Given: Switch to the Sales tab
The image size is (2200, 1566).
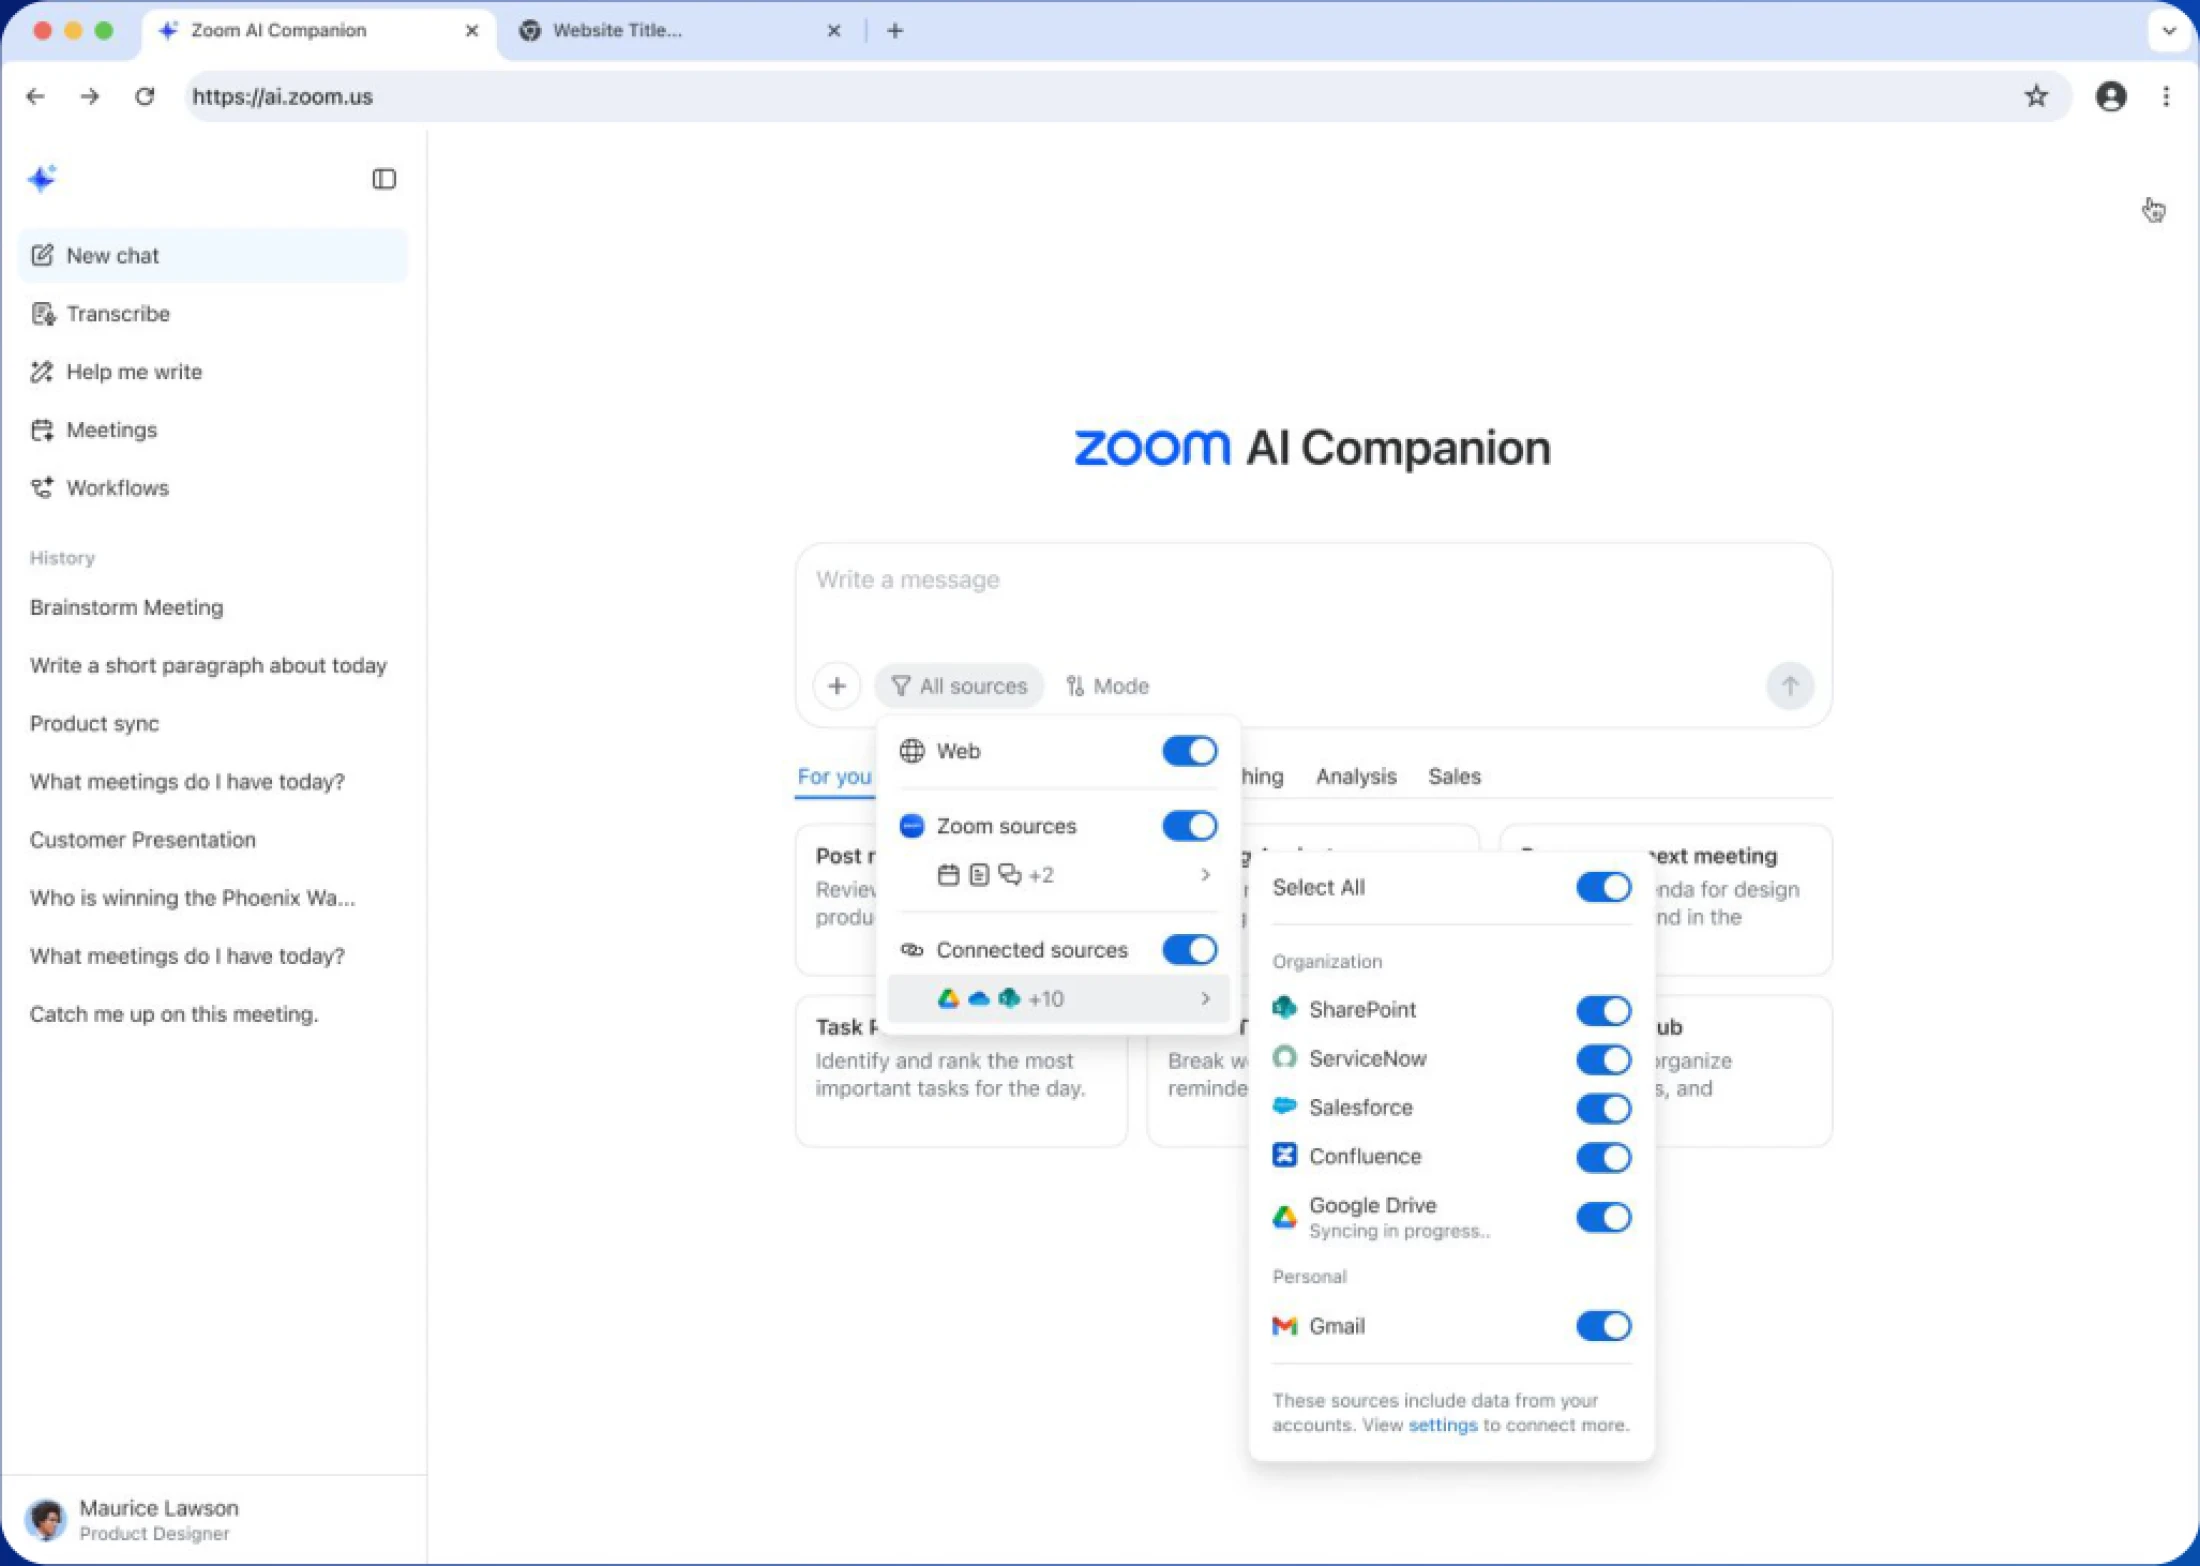Looking at the screenshot, I should click(x=1454, y=776).
